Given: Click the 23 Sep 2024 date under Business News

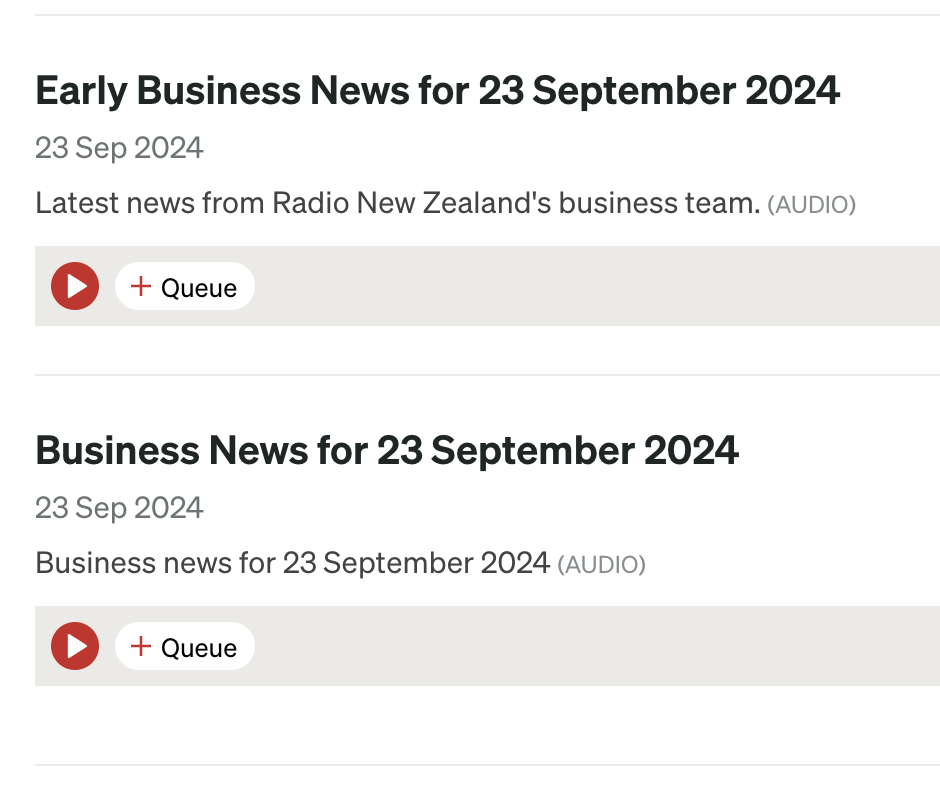Looking at the screenshot, I should click(x=119, y=508).
